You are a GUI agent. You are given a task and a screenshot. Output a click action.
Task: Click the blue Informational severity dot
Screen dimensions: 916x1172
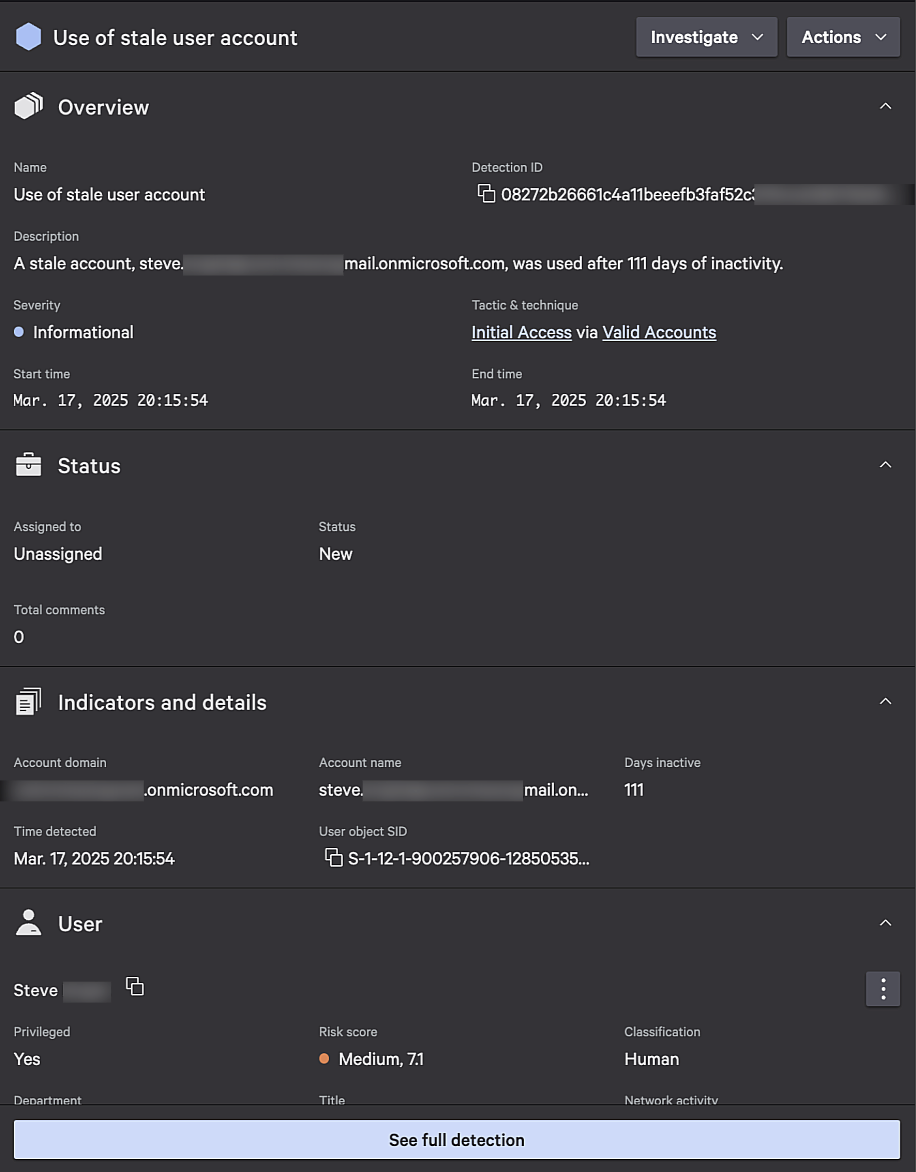(19, 332)
